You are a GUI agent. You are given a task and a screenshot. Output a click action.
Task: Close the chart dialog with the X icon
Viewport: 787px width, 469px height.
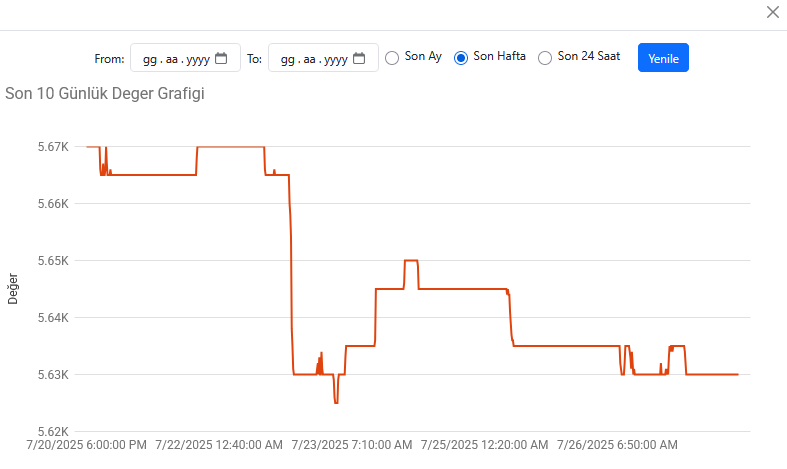[772, 12]
